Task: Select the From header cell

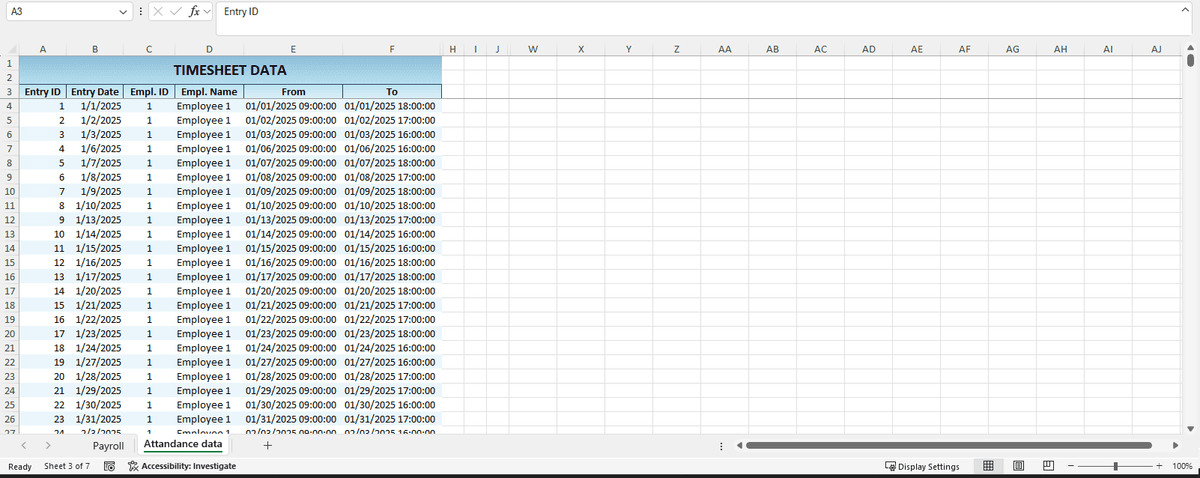Action: coord(293,91)
